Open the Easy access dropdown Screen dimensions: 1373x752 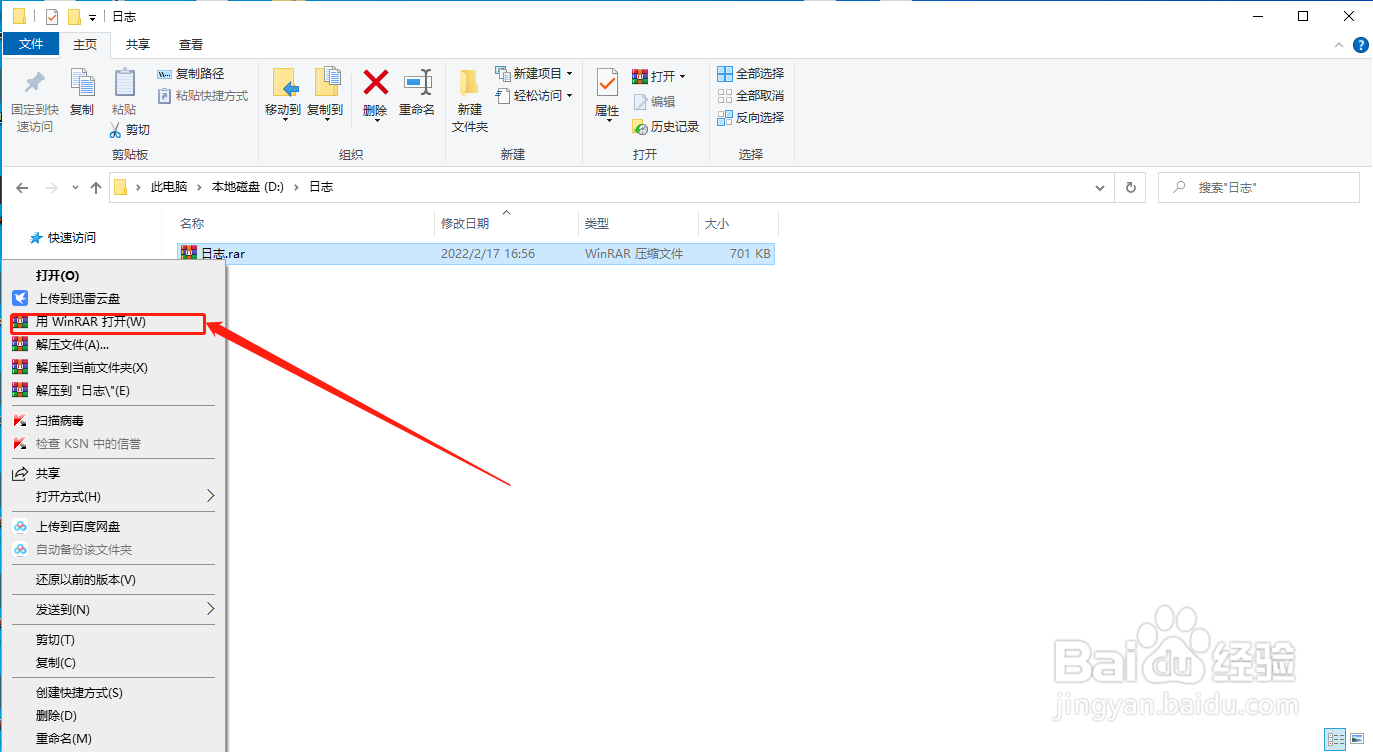534,96
